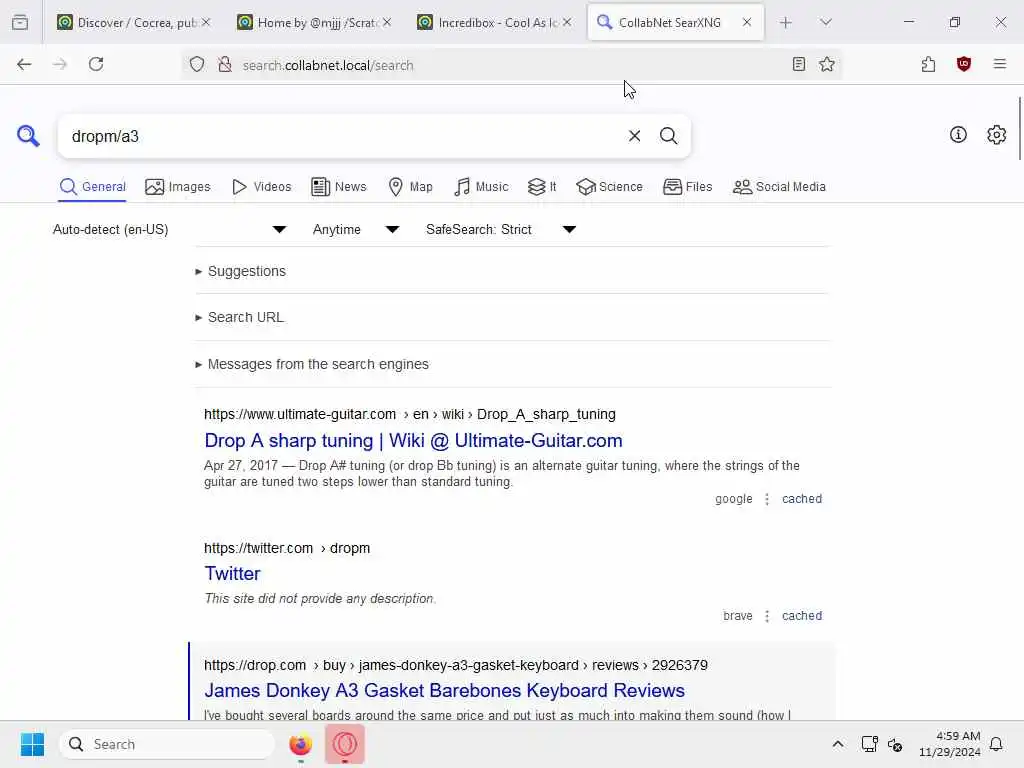
Task: Click the twitter.com dropm result URL
Action: (x=287, y=548)
